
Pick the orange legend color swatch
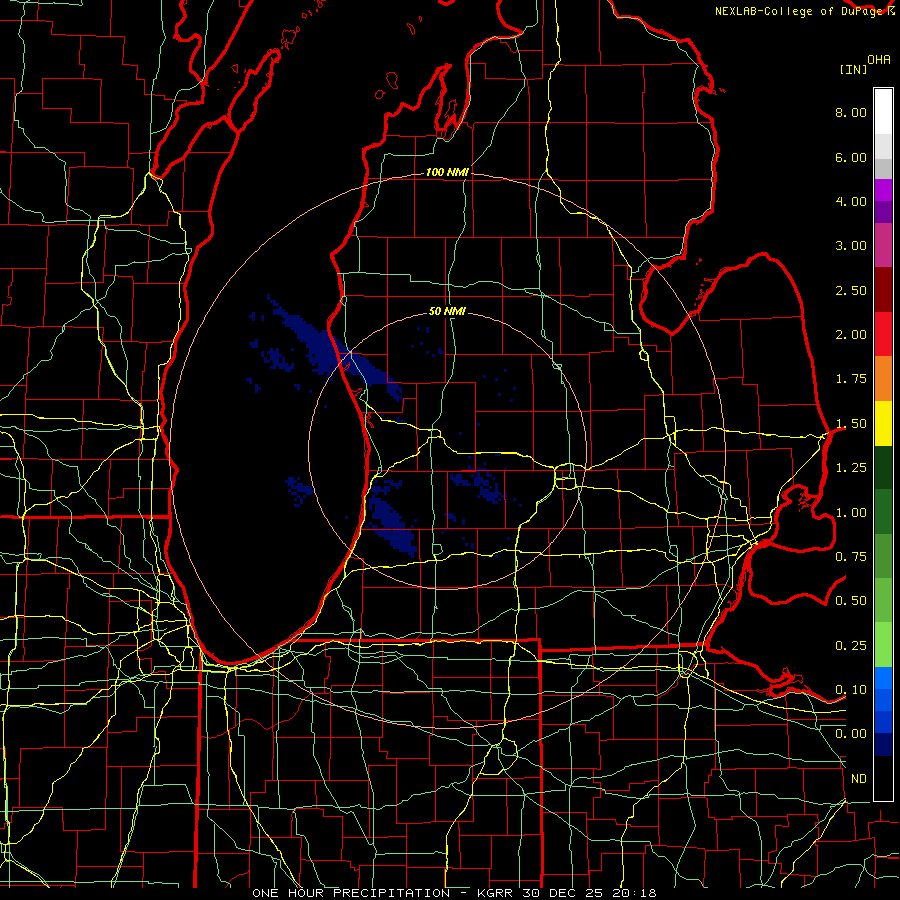point(883,379)
